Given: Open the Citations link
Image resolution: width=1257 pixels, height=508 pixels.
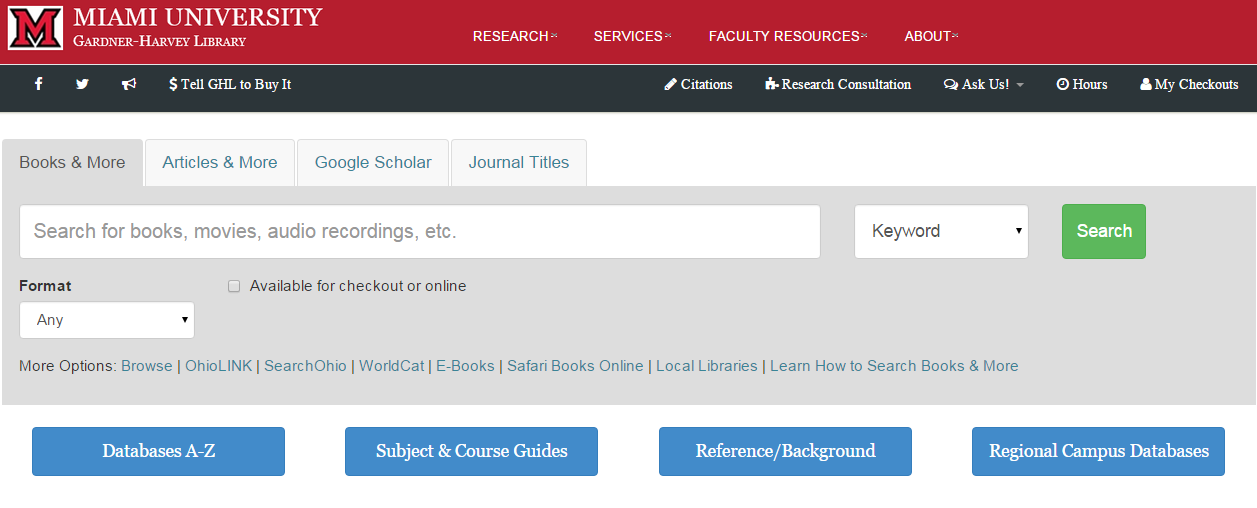Looking at the screenshot, I should [x=698, y=84].
